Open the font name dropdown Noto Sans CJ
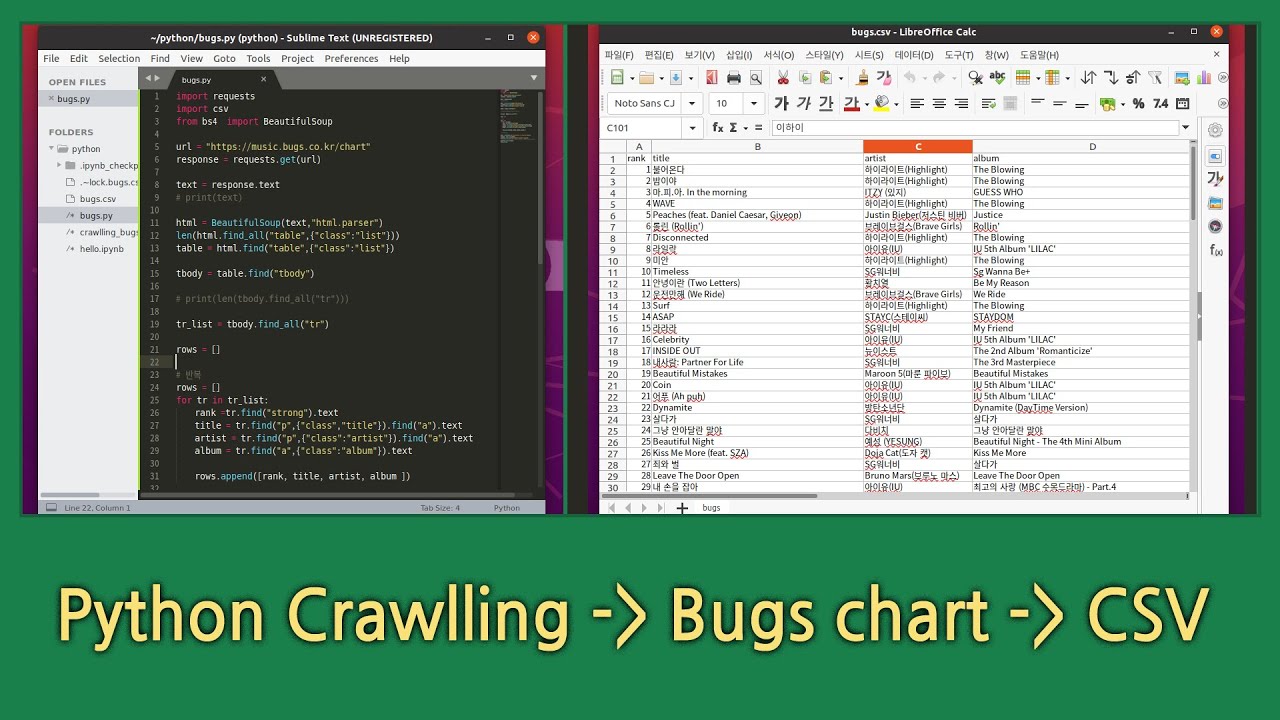1280x720 pixels. point(692,103)
